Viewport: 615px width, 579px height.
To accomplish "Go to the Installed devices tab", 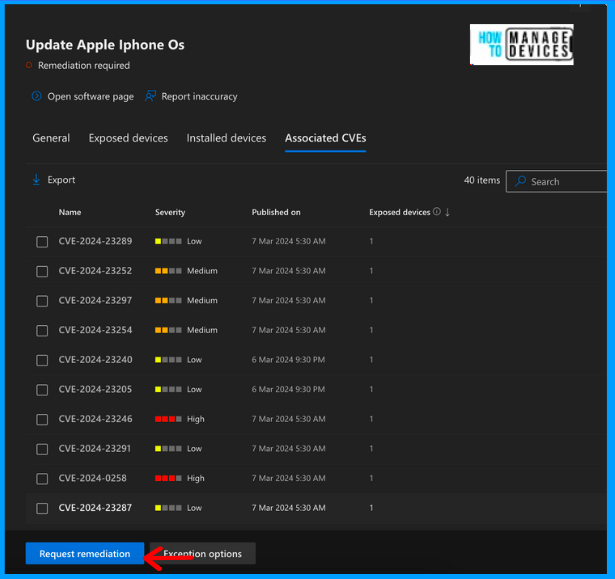I will (226, 138).
